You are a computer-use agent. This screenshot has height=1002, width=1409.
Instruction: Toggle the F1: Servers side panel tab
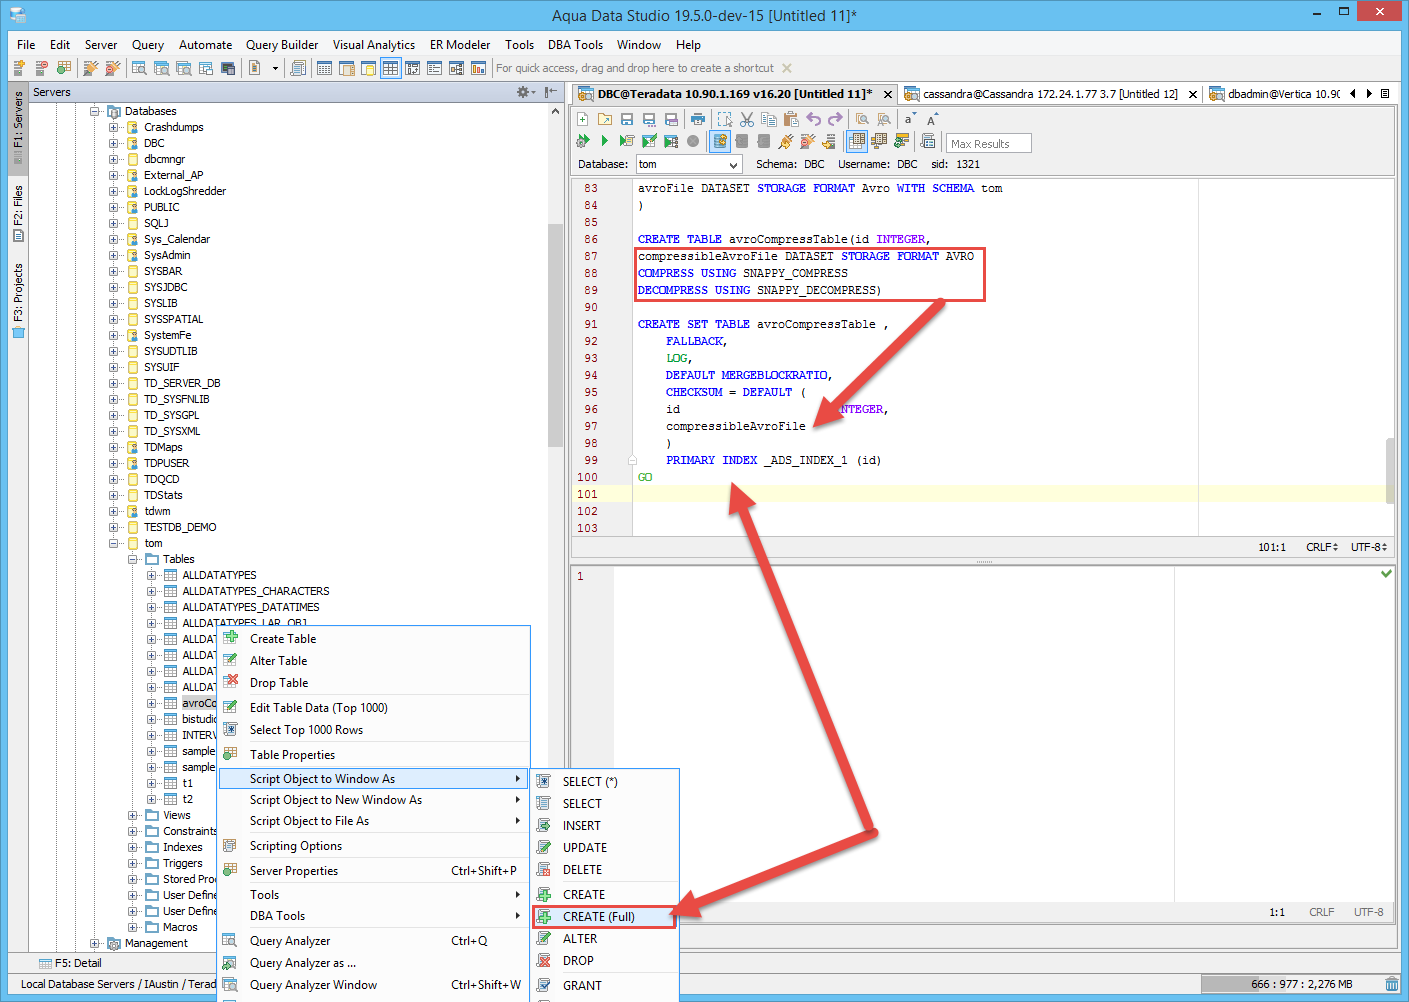(x=18, y=127)
